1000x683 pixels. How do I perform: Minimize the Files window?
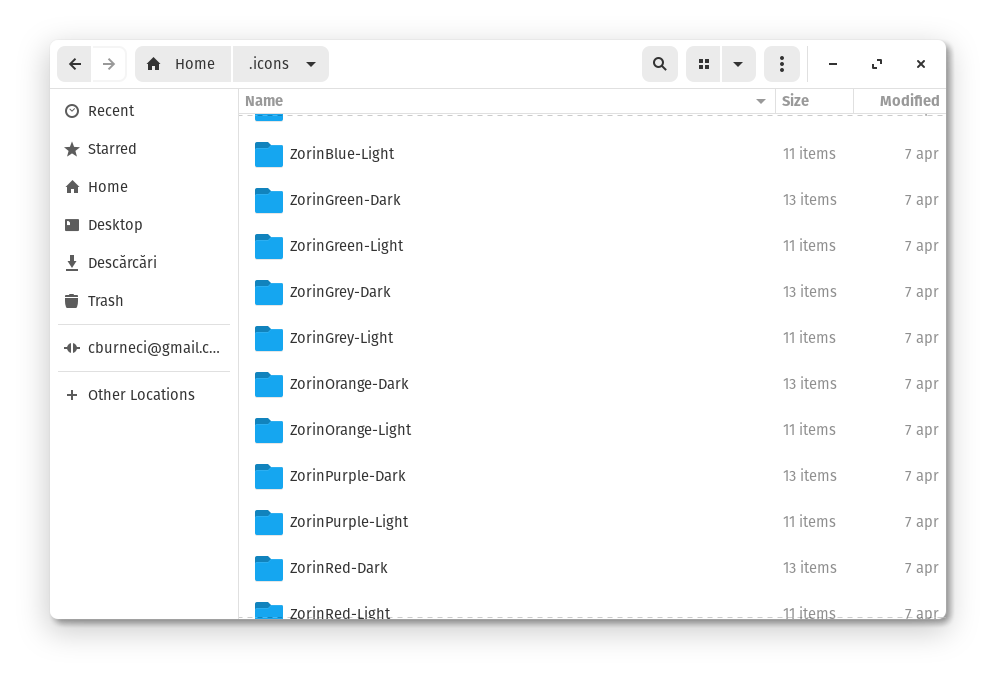pos(833,64)
